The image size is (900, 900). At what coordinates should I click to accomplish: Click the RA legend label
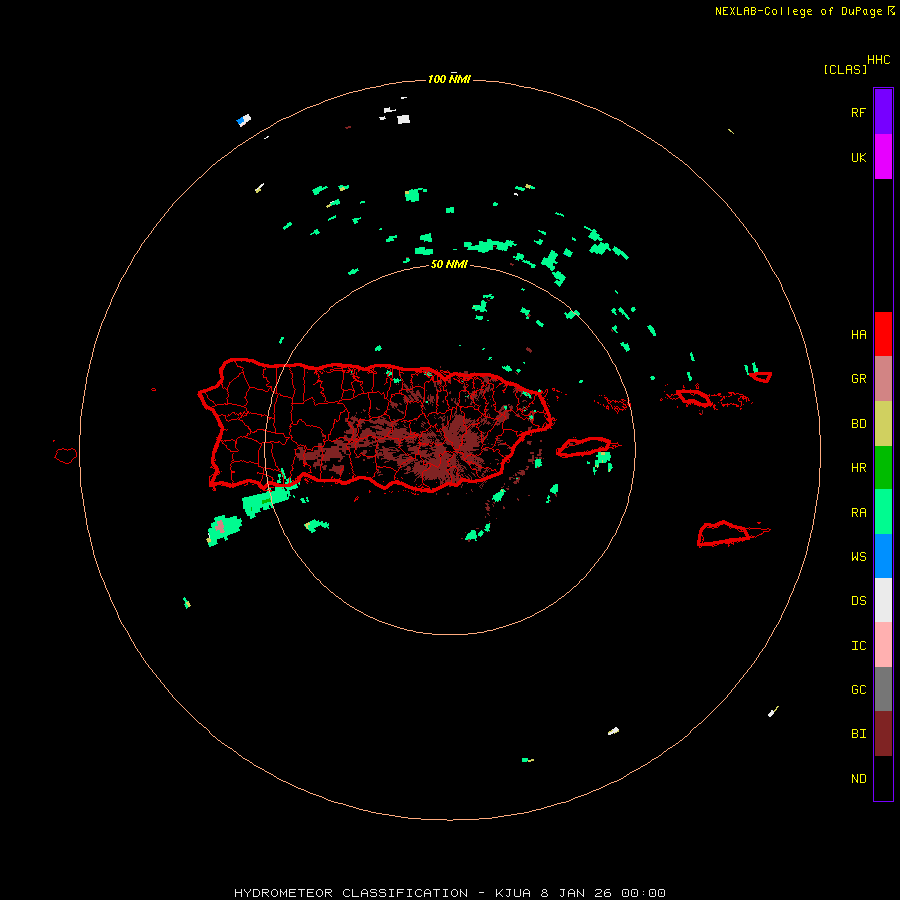(x=858, y=512)
